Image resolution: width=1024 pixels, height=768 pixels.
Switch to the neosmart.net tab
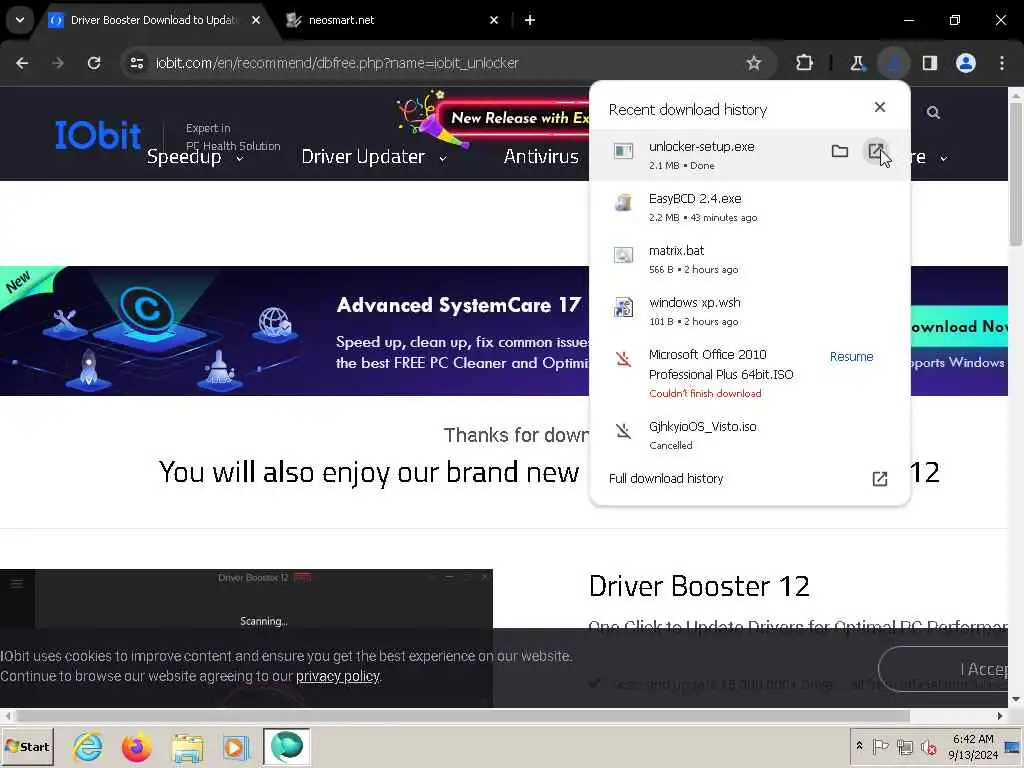pos(392,20)
